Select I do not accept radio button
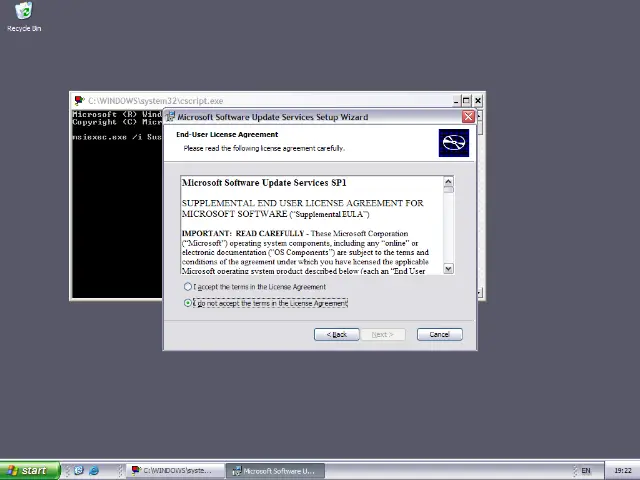This screenshot has width=640, height=480. point(187,303)
